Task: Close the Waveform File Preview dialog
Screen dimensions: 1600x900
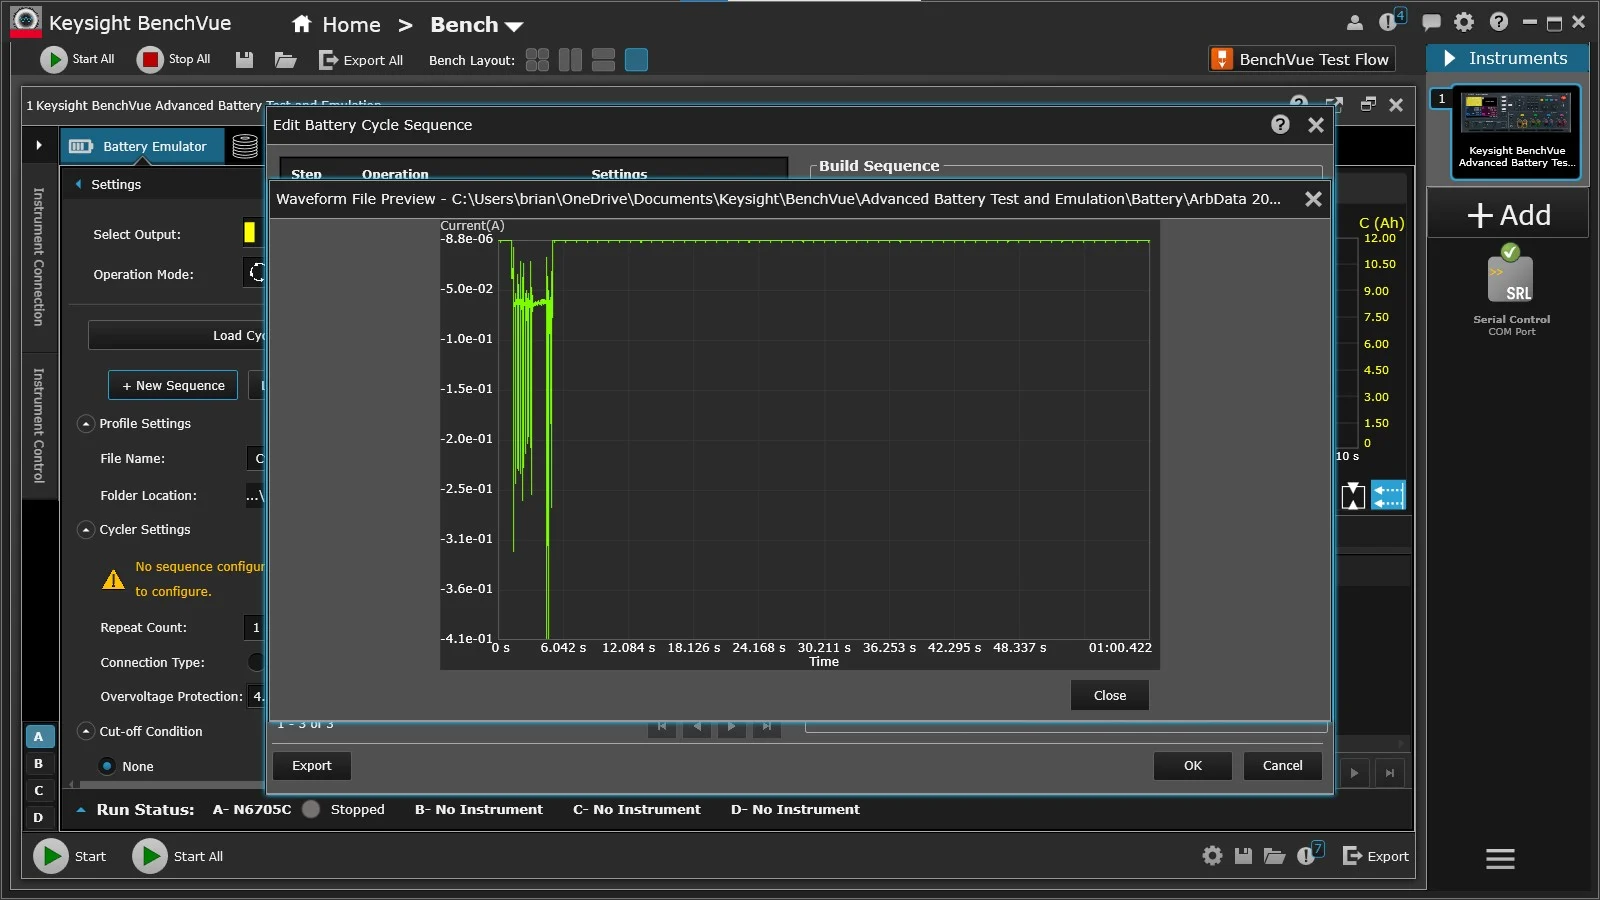Action: click(1313, 199)
